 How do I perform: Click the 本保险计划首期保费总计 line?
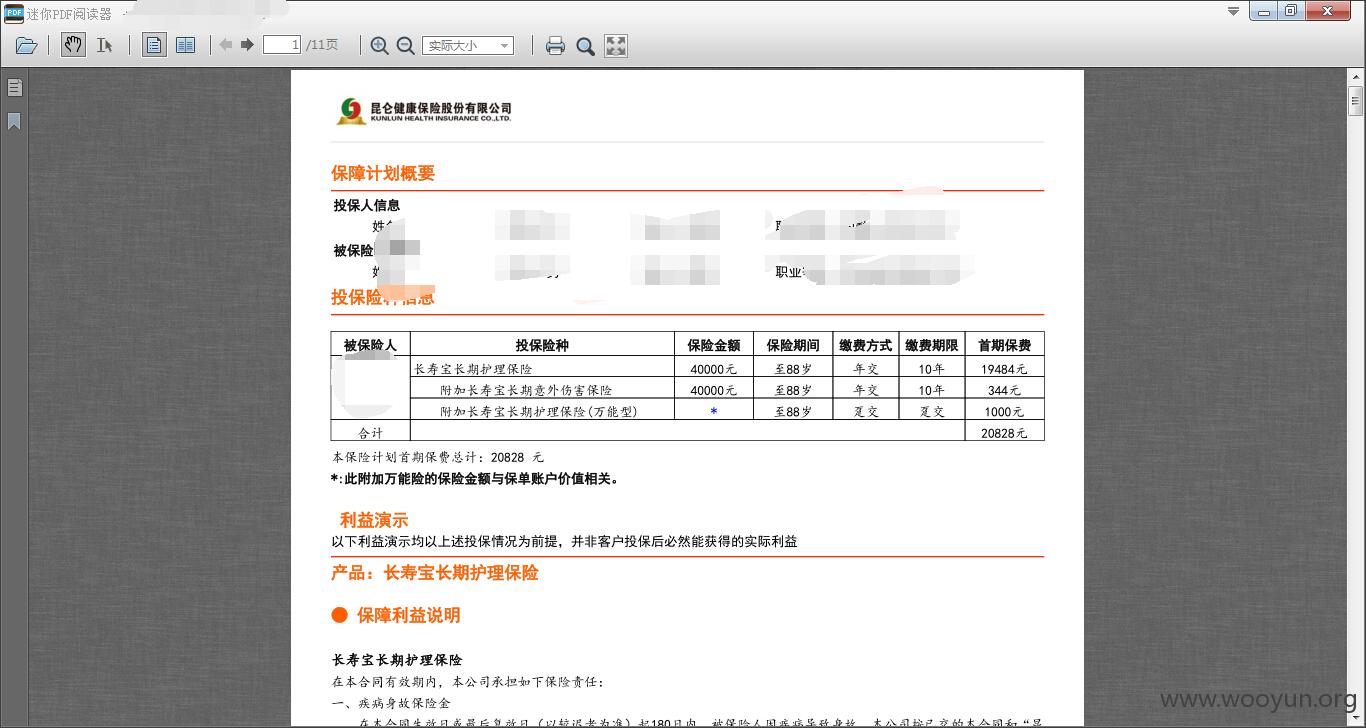point(438,457)
